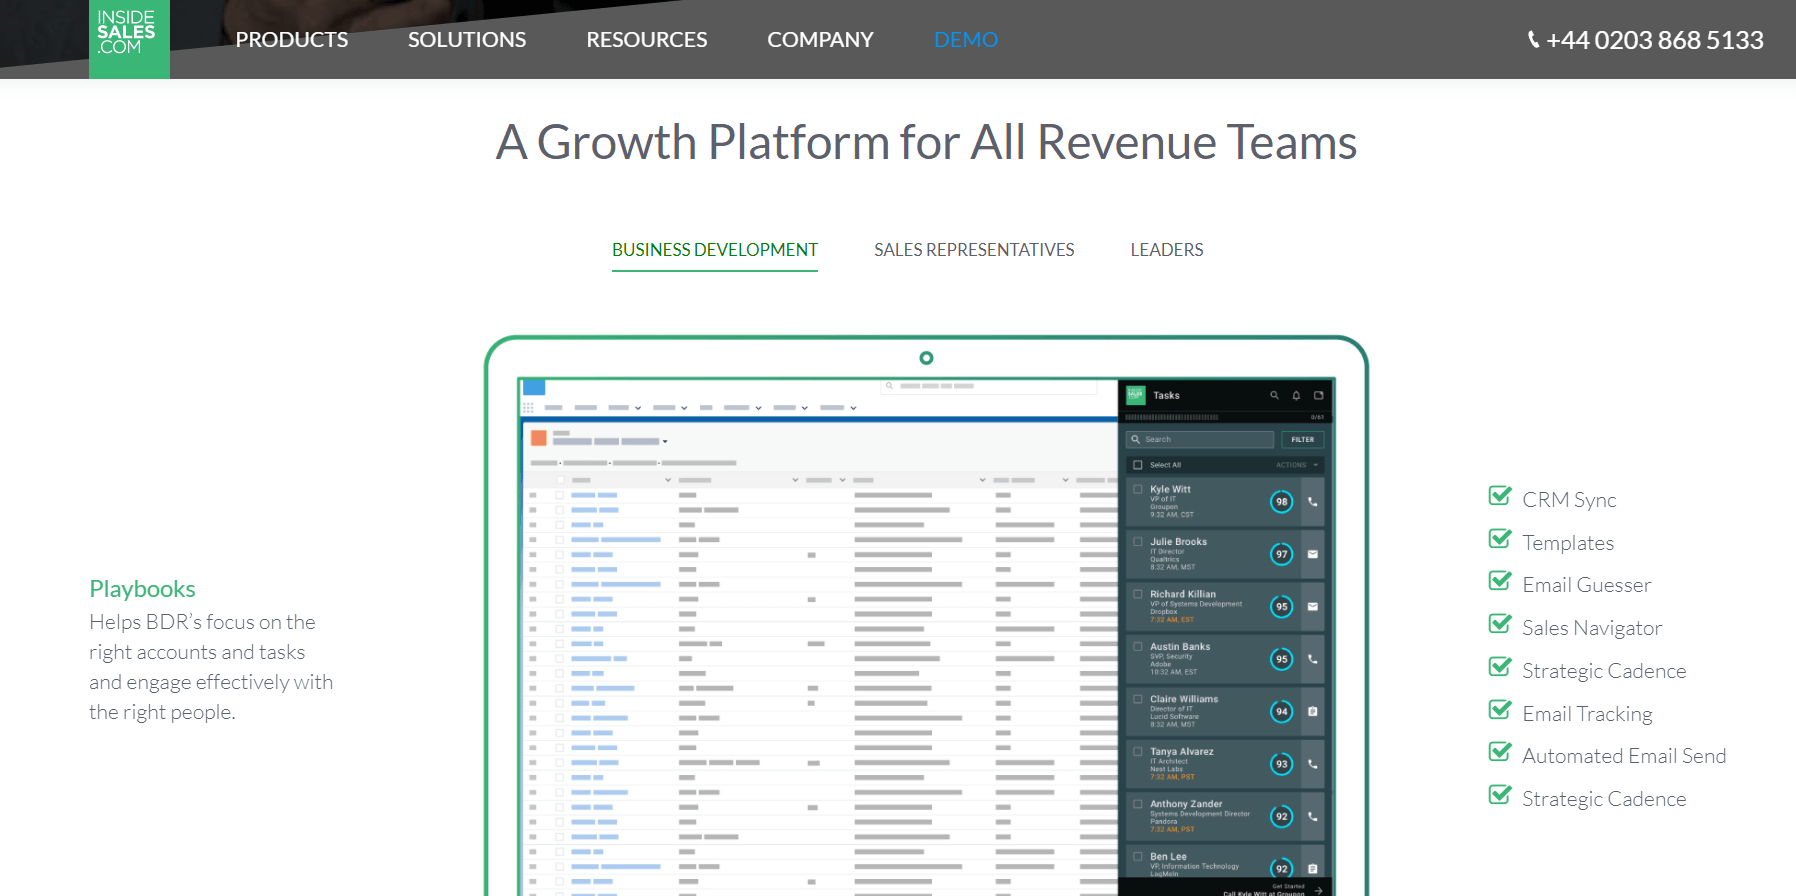The image size is (1796, 896).
Task: Check the box next to Kyle Witt
Action: (x=1138, y=490)
